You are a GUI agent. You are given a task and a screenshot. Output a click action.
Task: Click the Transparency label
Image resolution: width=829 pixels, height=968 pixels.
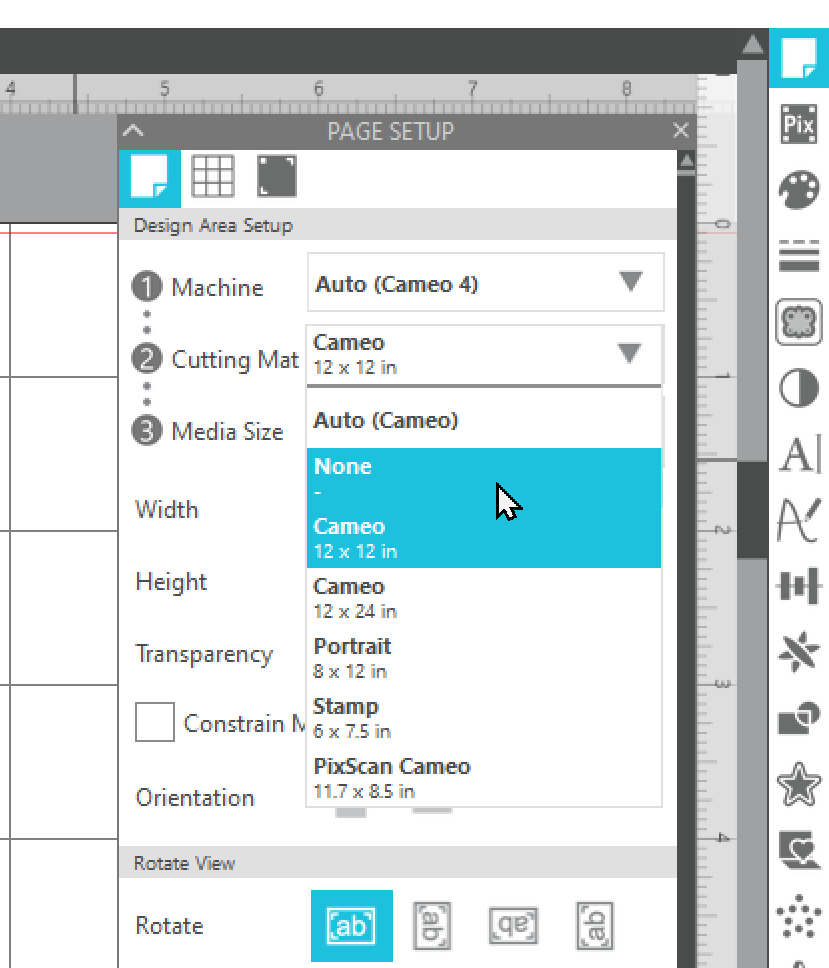tap(204, 654)
